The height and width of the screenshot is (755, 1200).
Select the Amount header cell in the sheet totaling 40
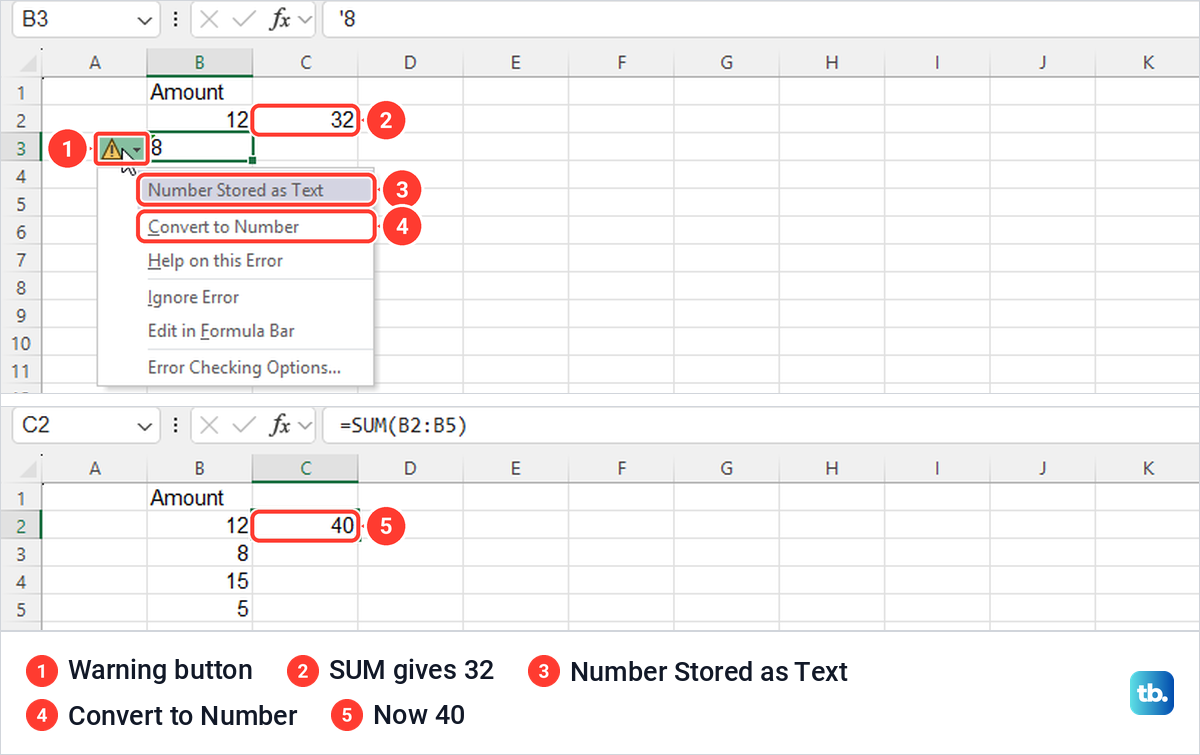tap(199, 498)
